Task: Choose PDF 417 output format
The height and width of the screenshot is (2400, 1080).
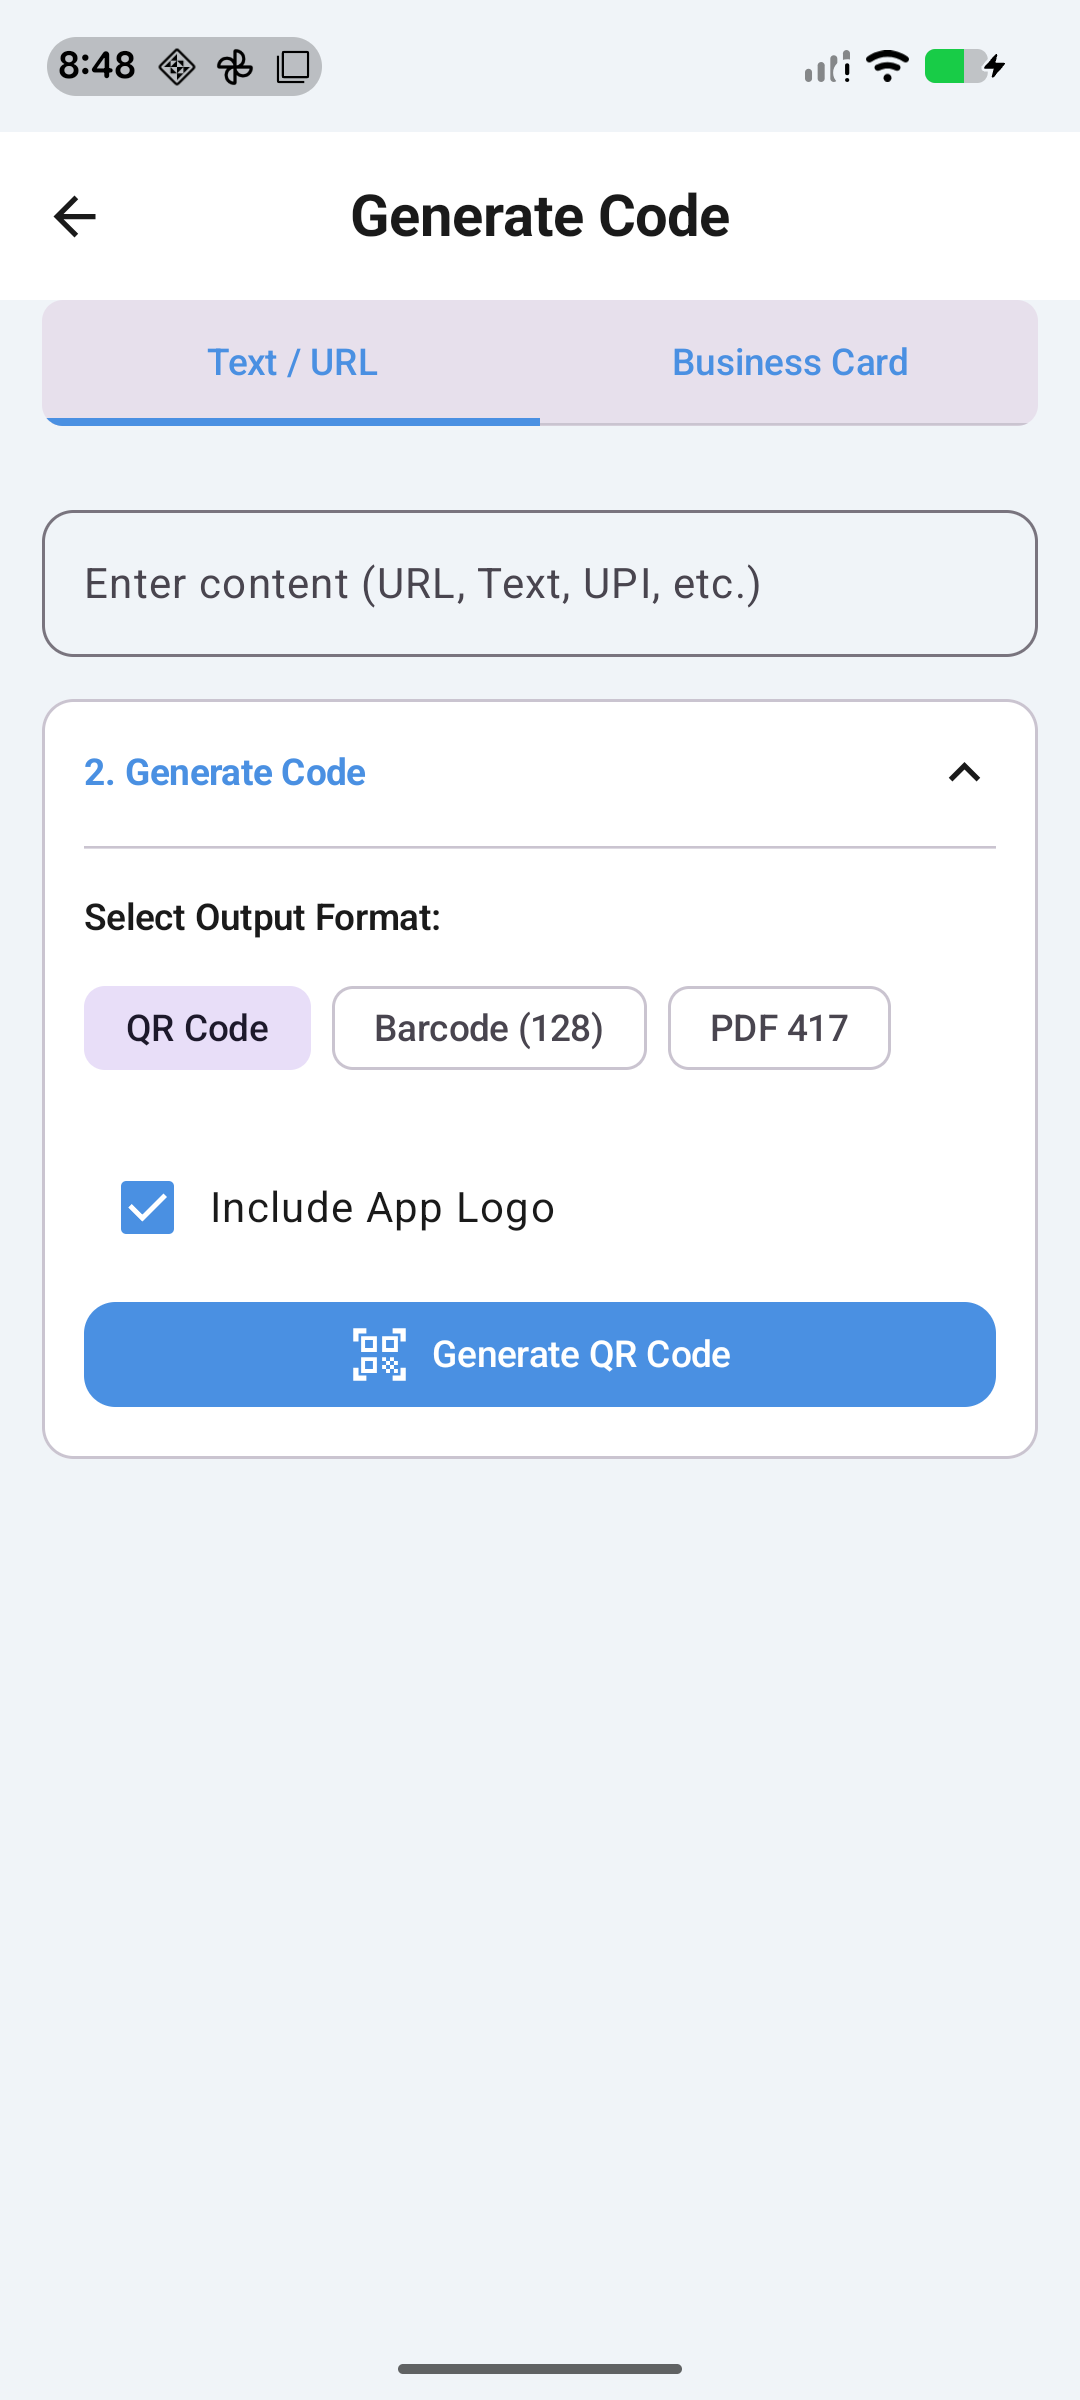Action: (779, 1028)
